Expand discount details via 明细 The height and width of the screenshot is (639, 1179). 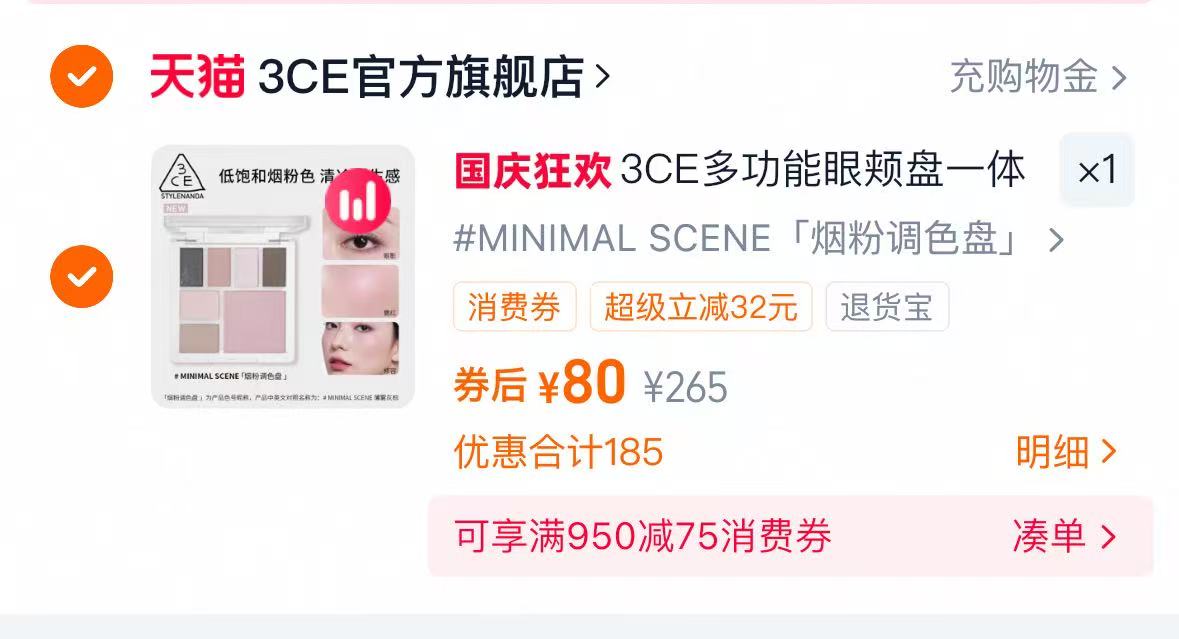pos(1065,451)
